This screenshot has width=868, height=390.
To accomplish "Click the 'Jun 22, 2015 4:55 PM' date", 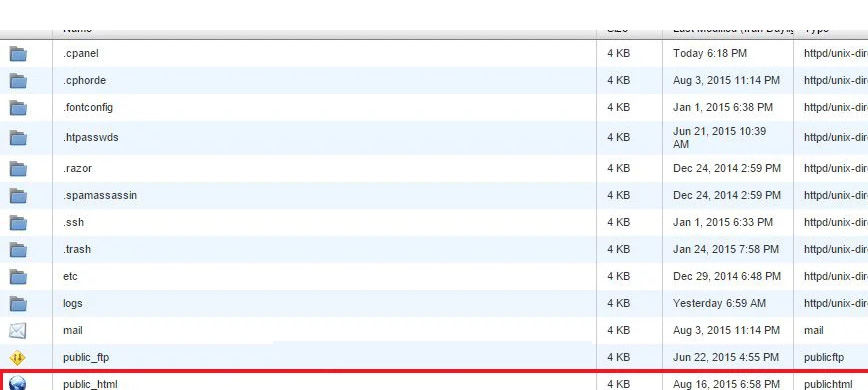I will point(726,357).
